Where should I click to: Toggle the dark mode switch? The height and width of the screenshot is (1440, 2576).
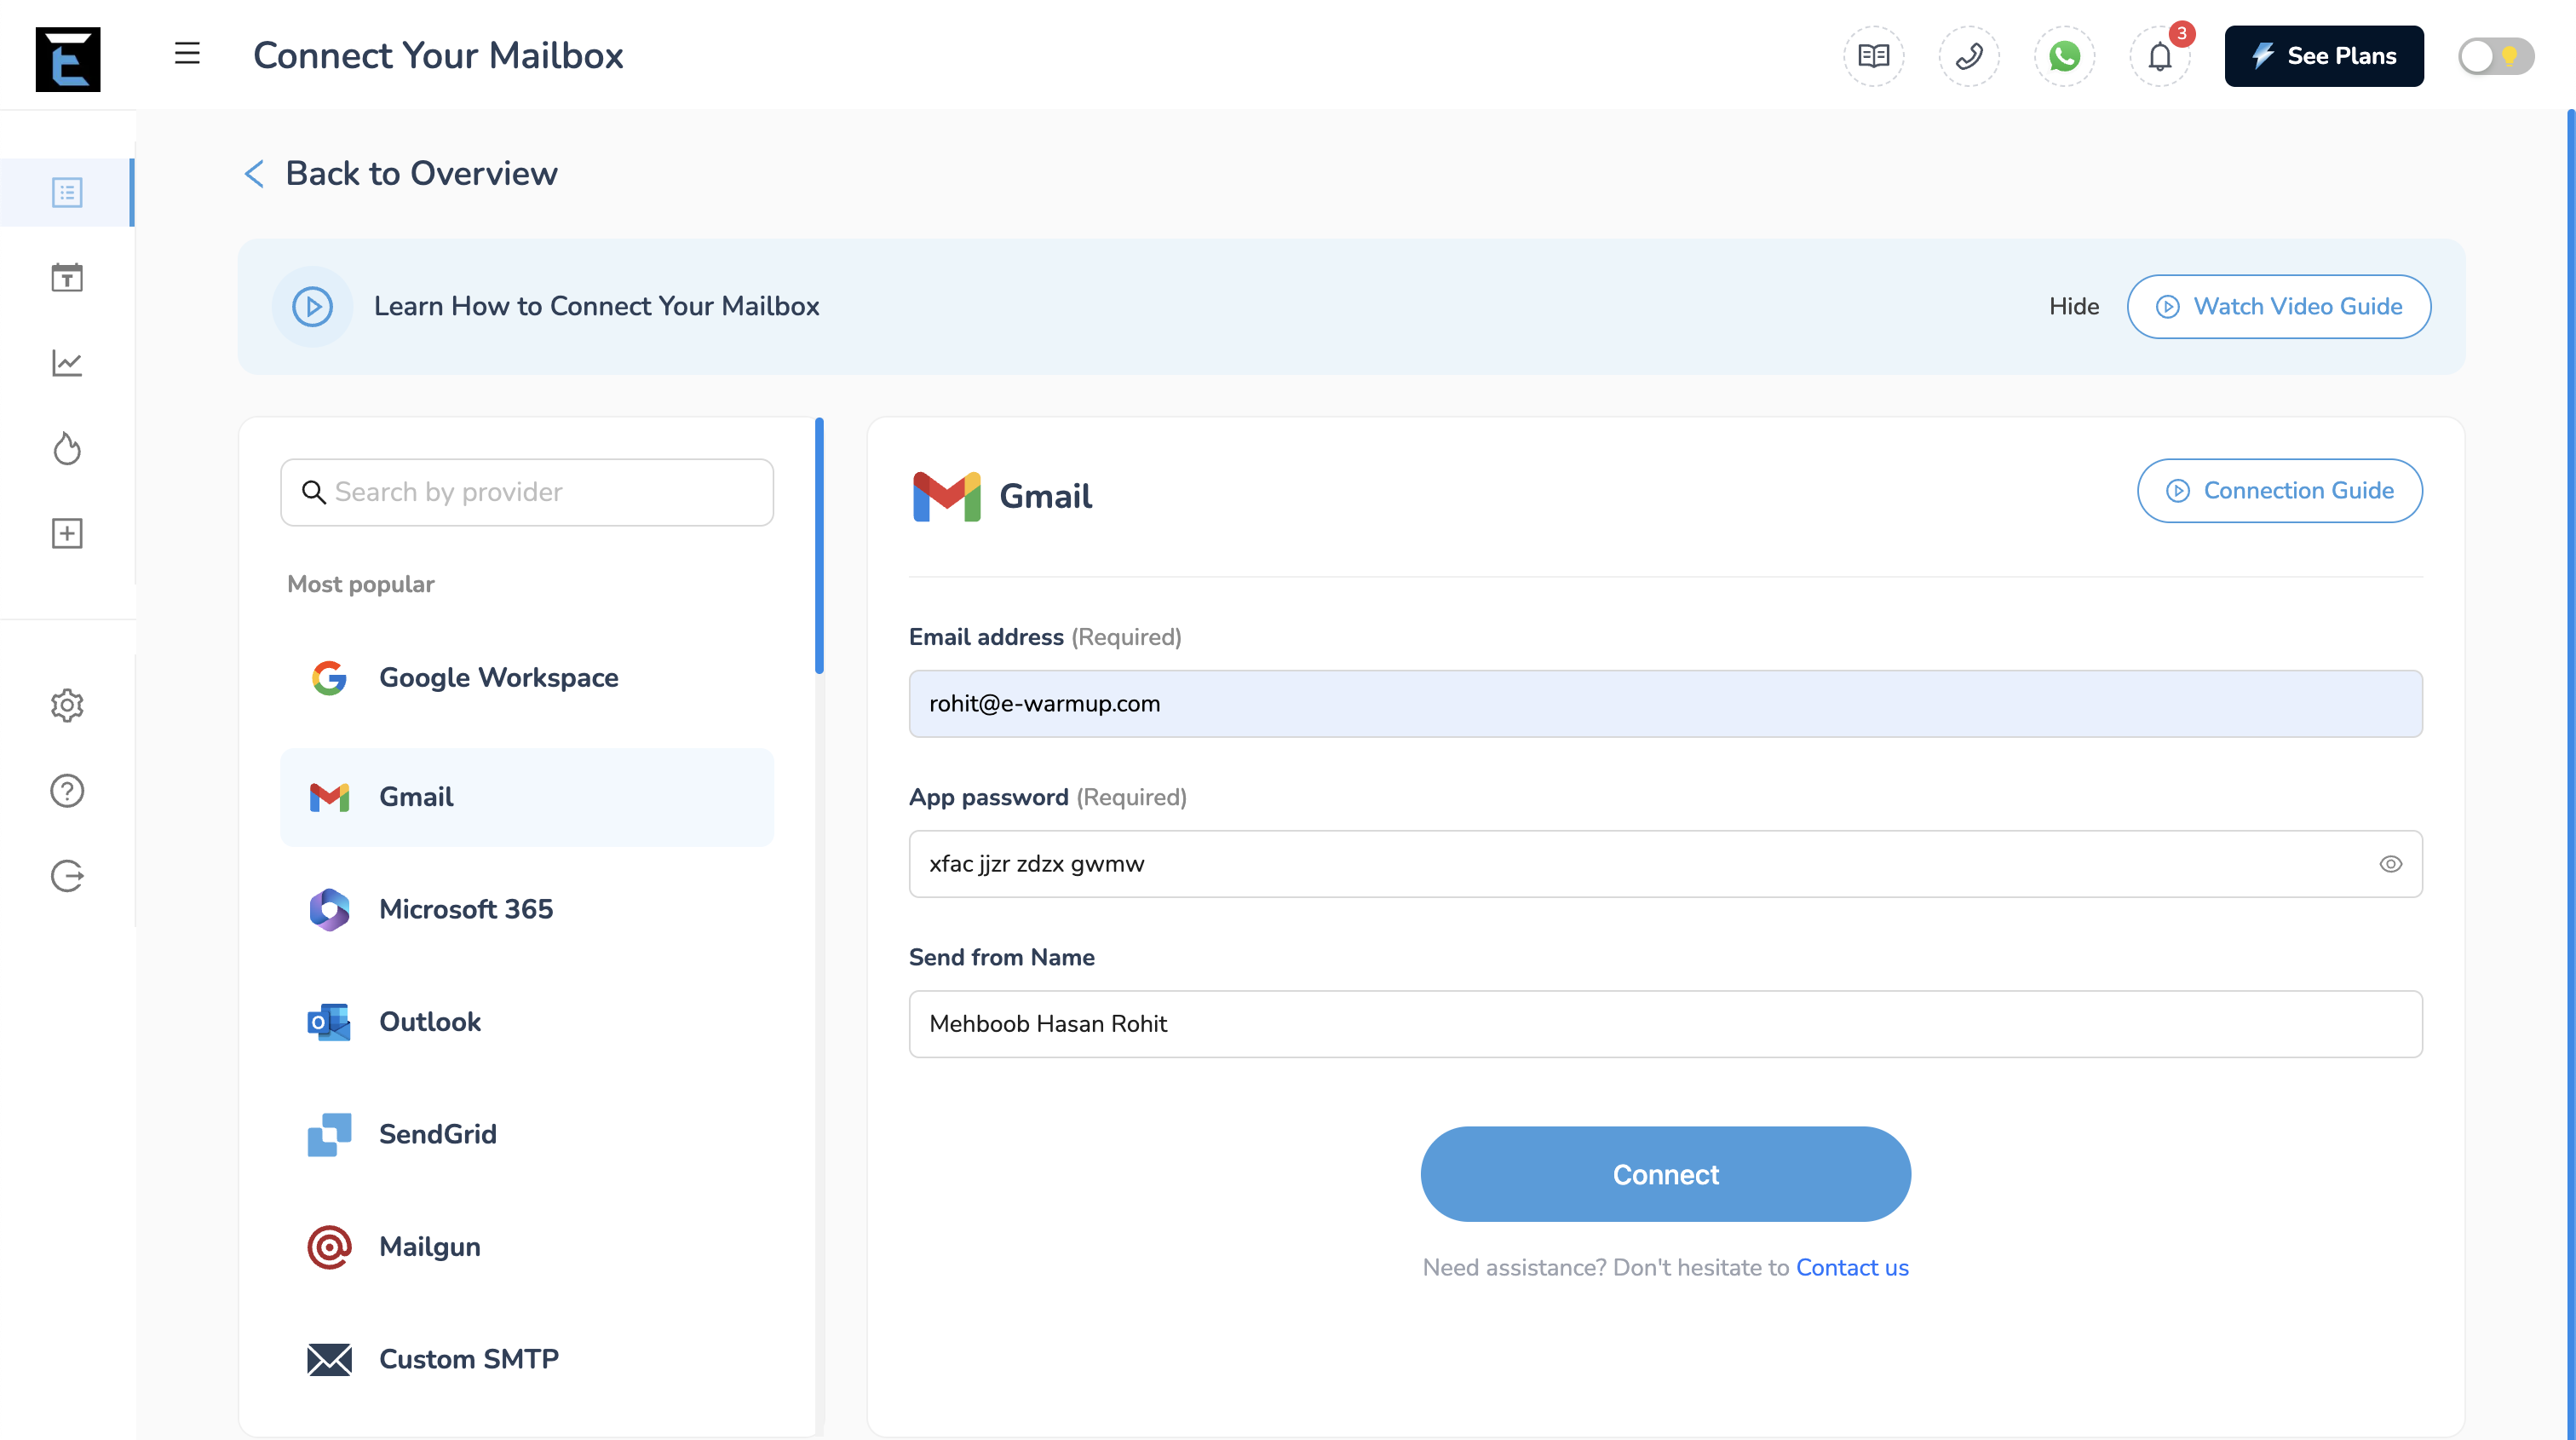point(2495,56)
